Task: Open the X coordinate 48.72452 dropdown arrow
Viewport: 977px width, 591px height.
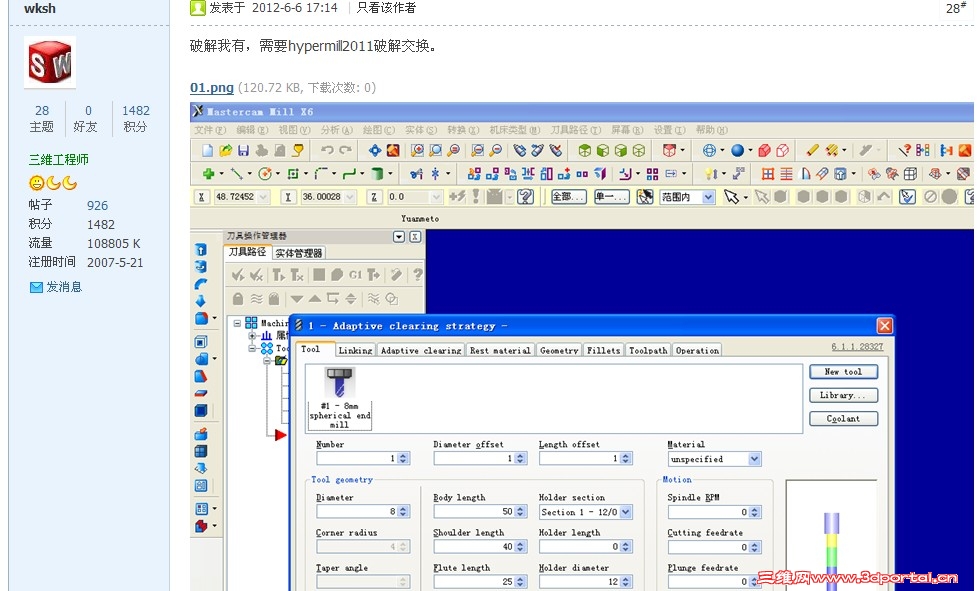Action: pos(263,197)
